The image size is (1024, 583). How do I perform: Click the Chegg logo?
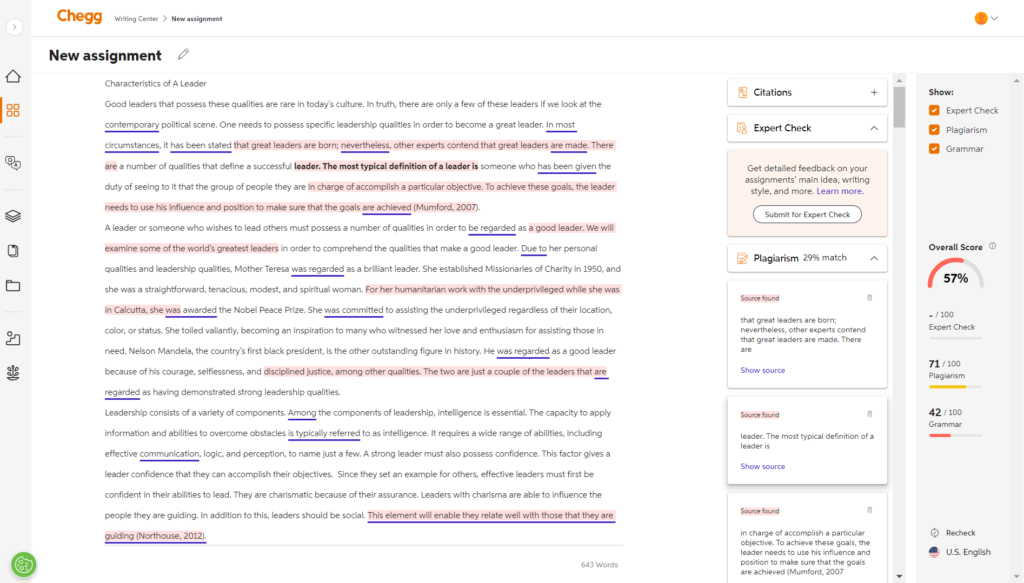click(x=79, y=17)
